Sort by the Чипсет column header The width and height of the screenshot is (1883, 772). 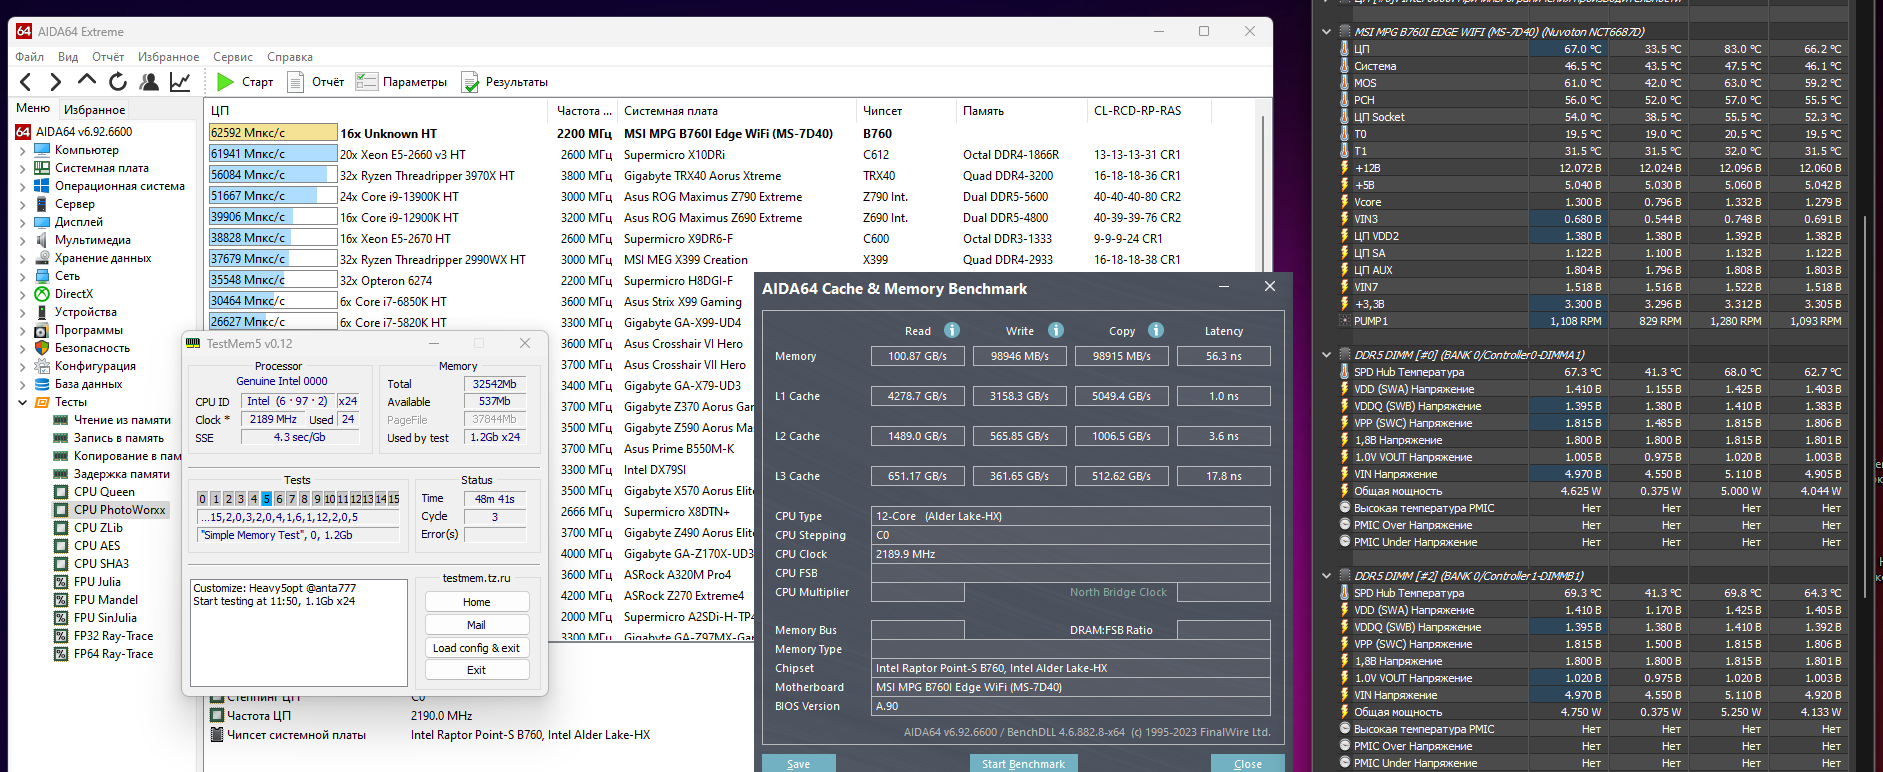tap(907, 111)
